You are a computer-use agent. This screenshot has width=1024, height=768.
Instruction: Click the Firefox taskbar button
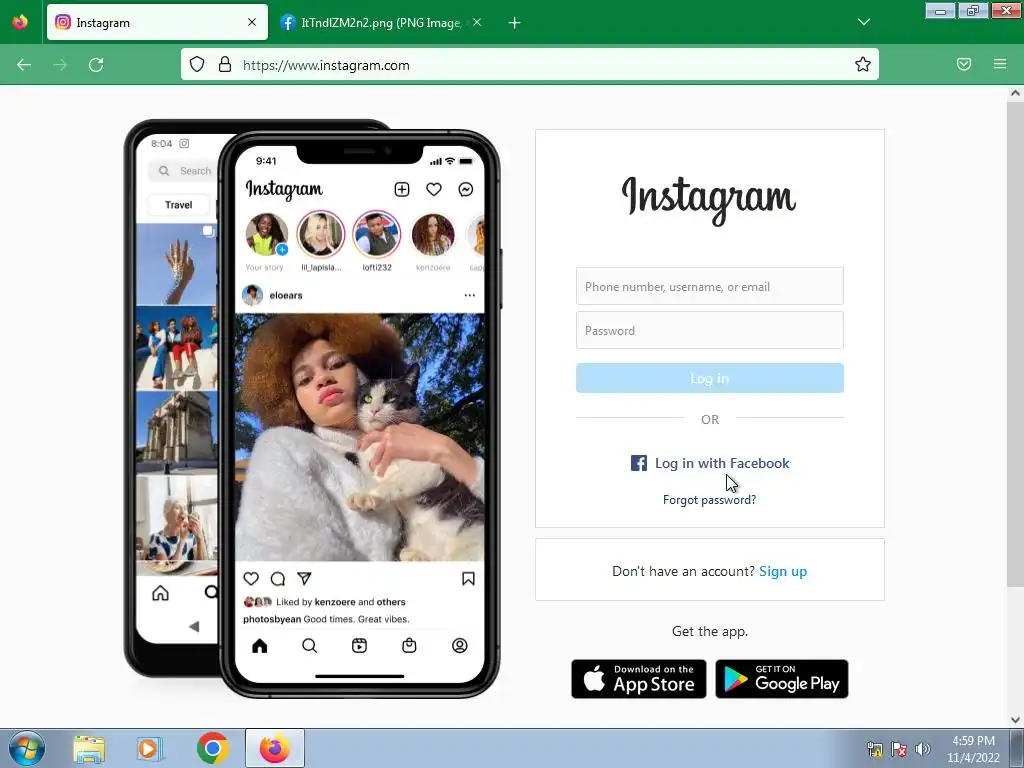(275, 748)
